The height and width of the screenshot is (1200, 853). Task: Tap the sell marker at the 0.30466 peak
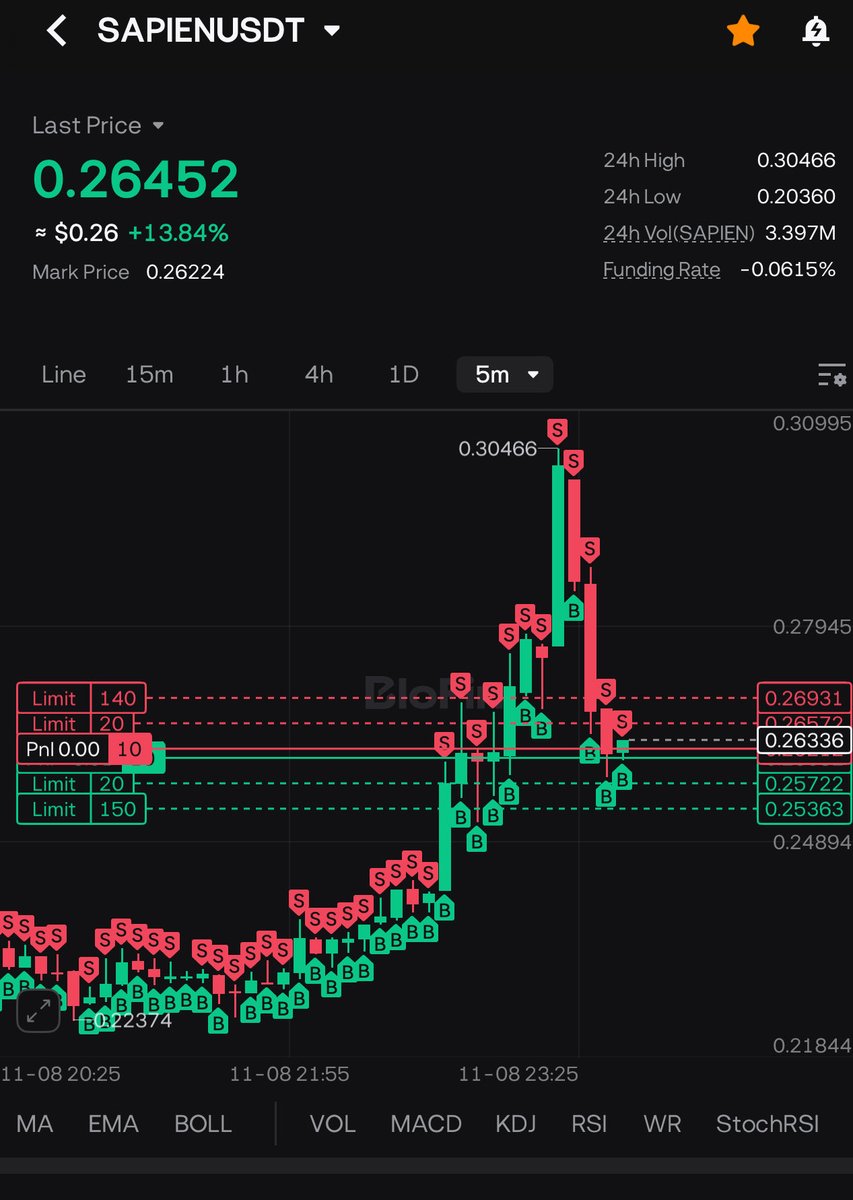click(x=557, y=431)
